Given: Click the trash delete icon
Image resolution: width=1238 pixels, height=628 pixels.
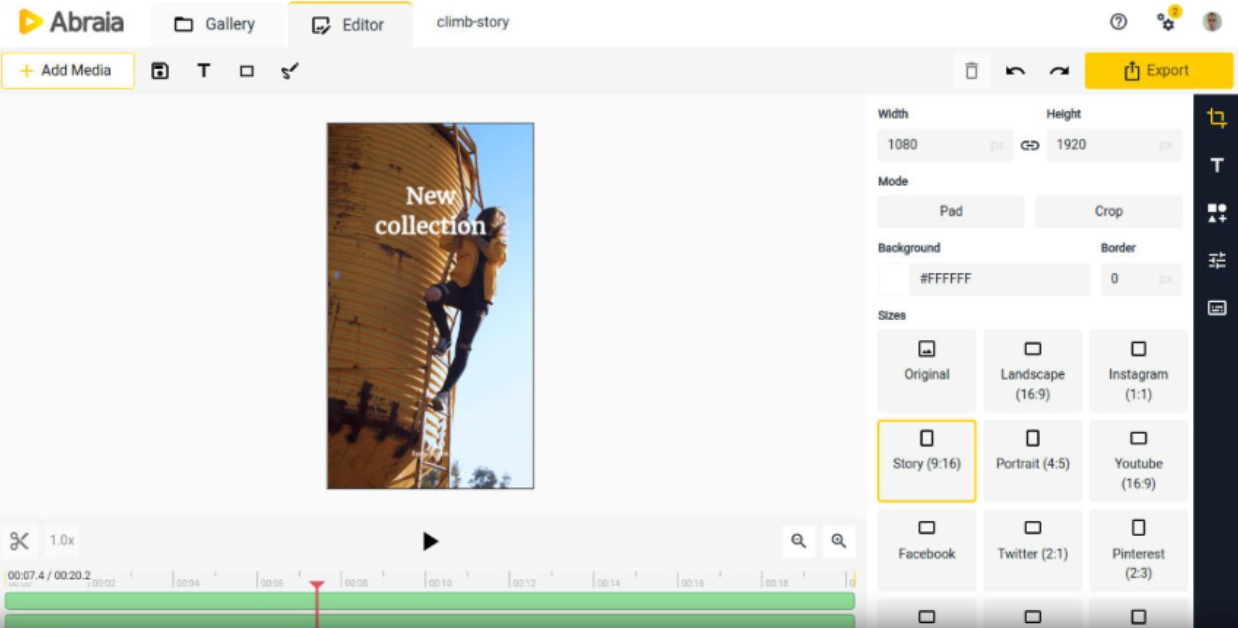Looking at the screenshot, I should (x=971, y=71).
